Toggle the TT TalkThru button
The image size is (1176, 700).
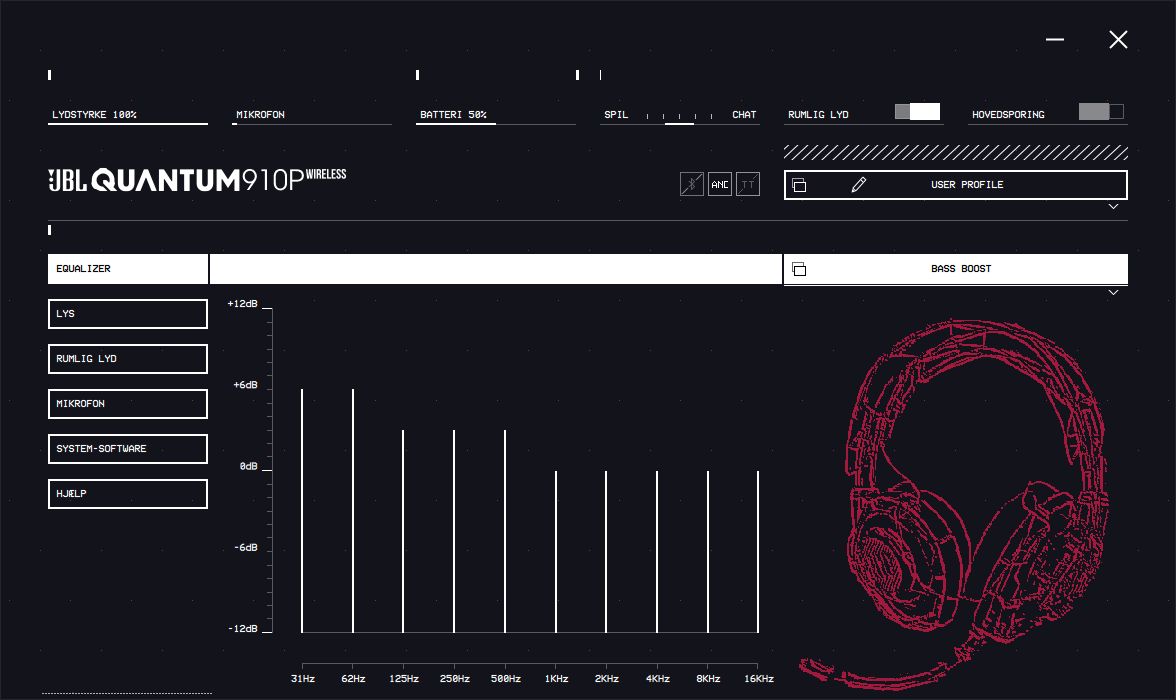pos(748,184)
